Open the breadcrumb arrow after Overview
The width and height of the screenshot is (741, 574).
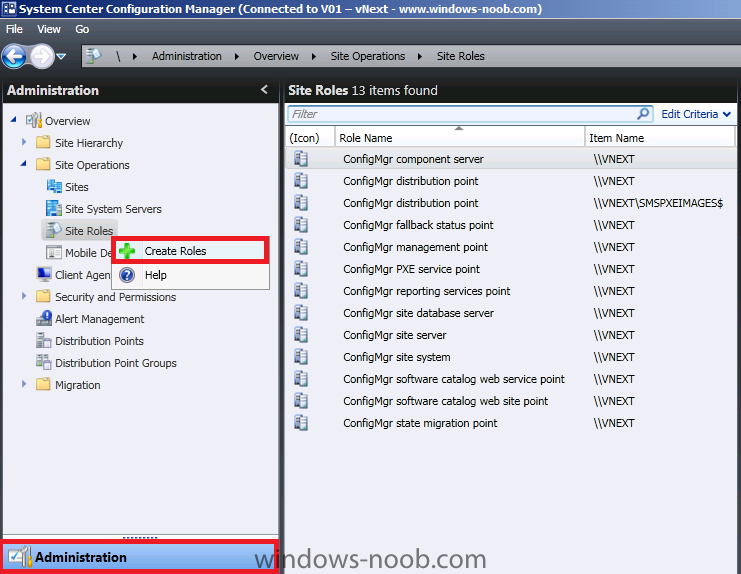pyautogui.click(x=313, y=57)
